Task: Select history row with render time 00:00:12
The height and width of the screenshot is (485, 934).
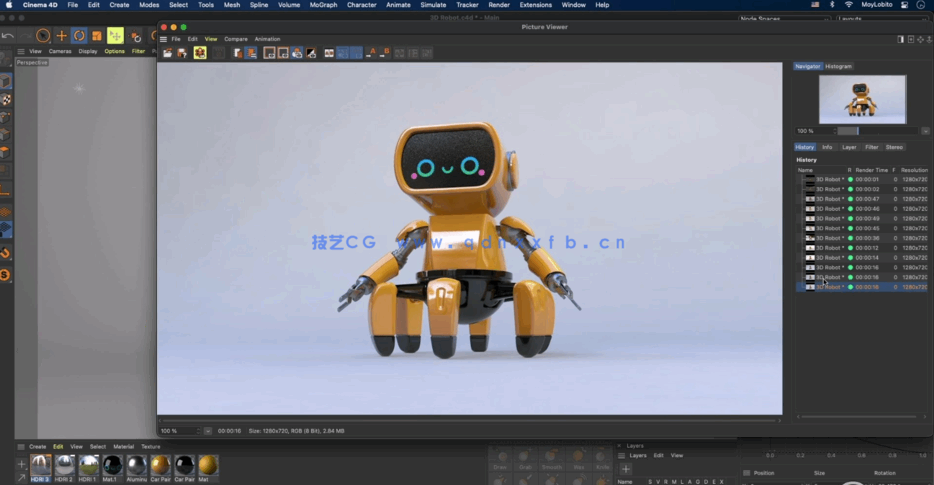Action: (862, 248)
